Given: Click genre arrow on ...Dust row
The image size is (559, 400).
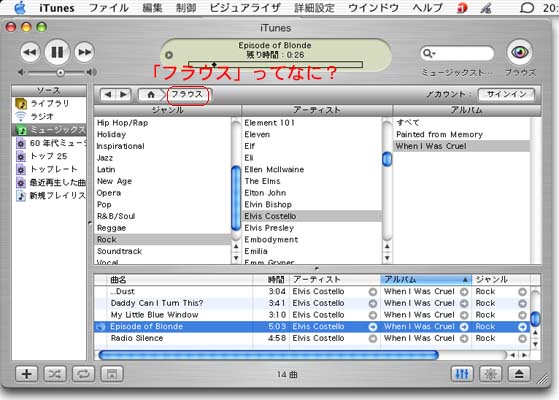Looking at the screenshot, I should (522, 292).
